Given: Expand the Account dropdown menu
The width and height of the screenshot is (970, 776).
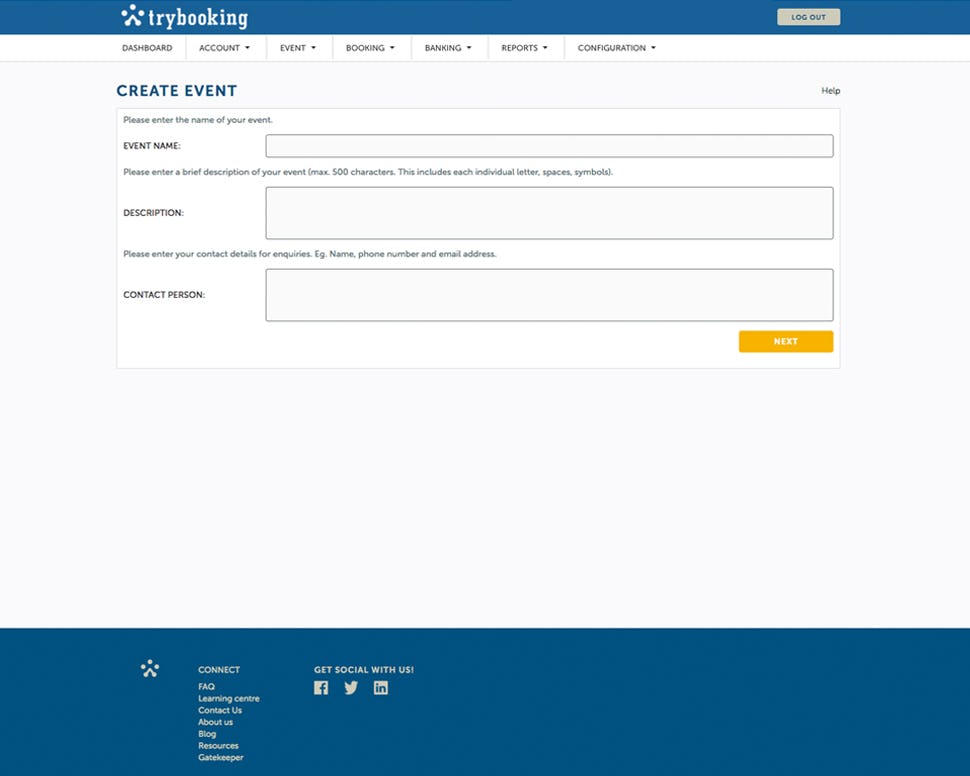Looking at the screenshot, I should (x=224, y=47).
